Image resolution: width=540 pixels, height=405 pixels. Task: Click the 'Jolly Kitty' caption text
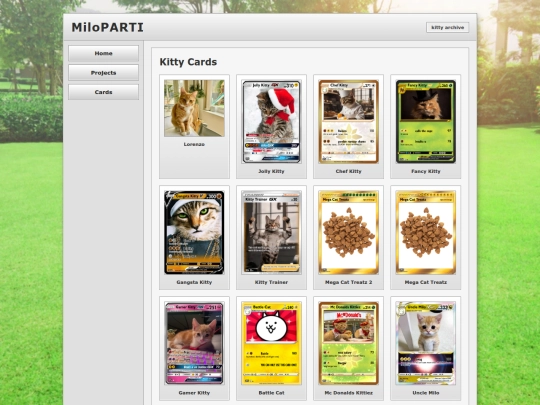coord(271,171)
